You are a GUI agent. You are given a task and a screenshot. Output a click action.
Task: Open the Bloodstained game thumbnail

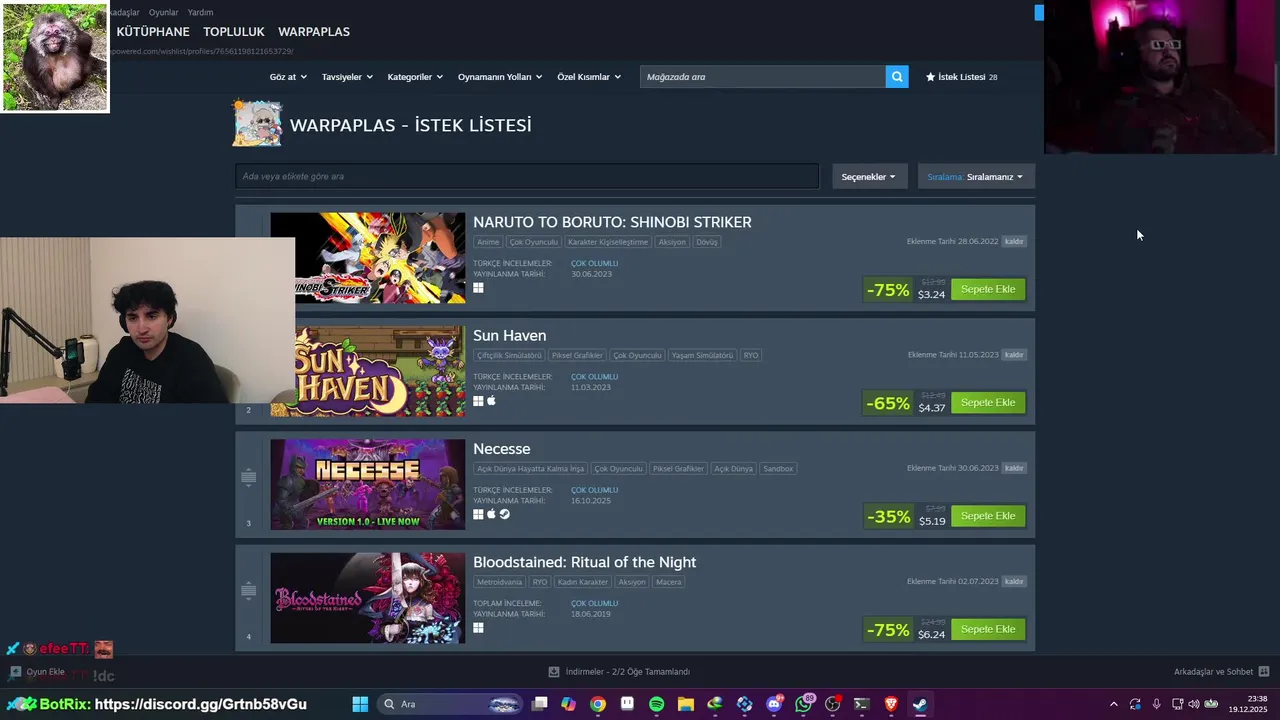(x=368, y=598)
